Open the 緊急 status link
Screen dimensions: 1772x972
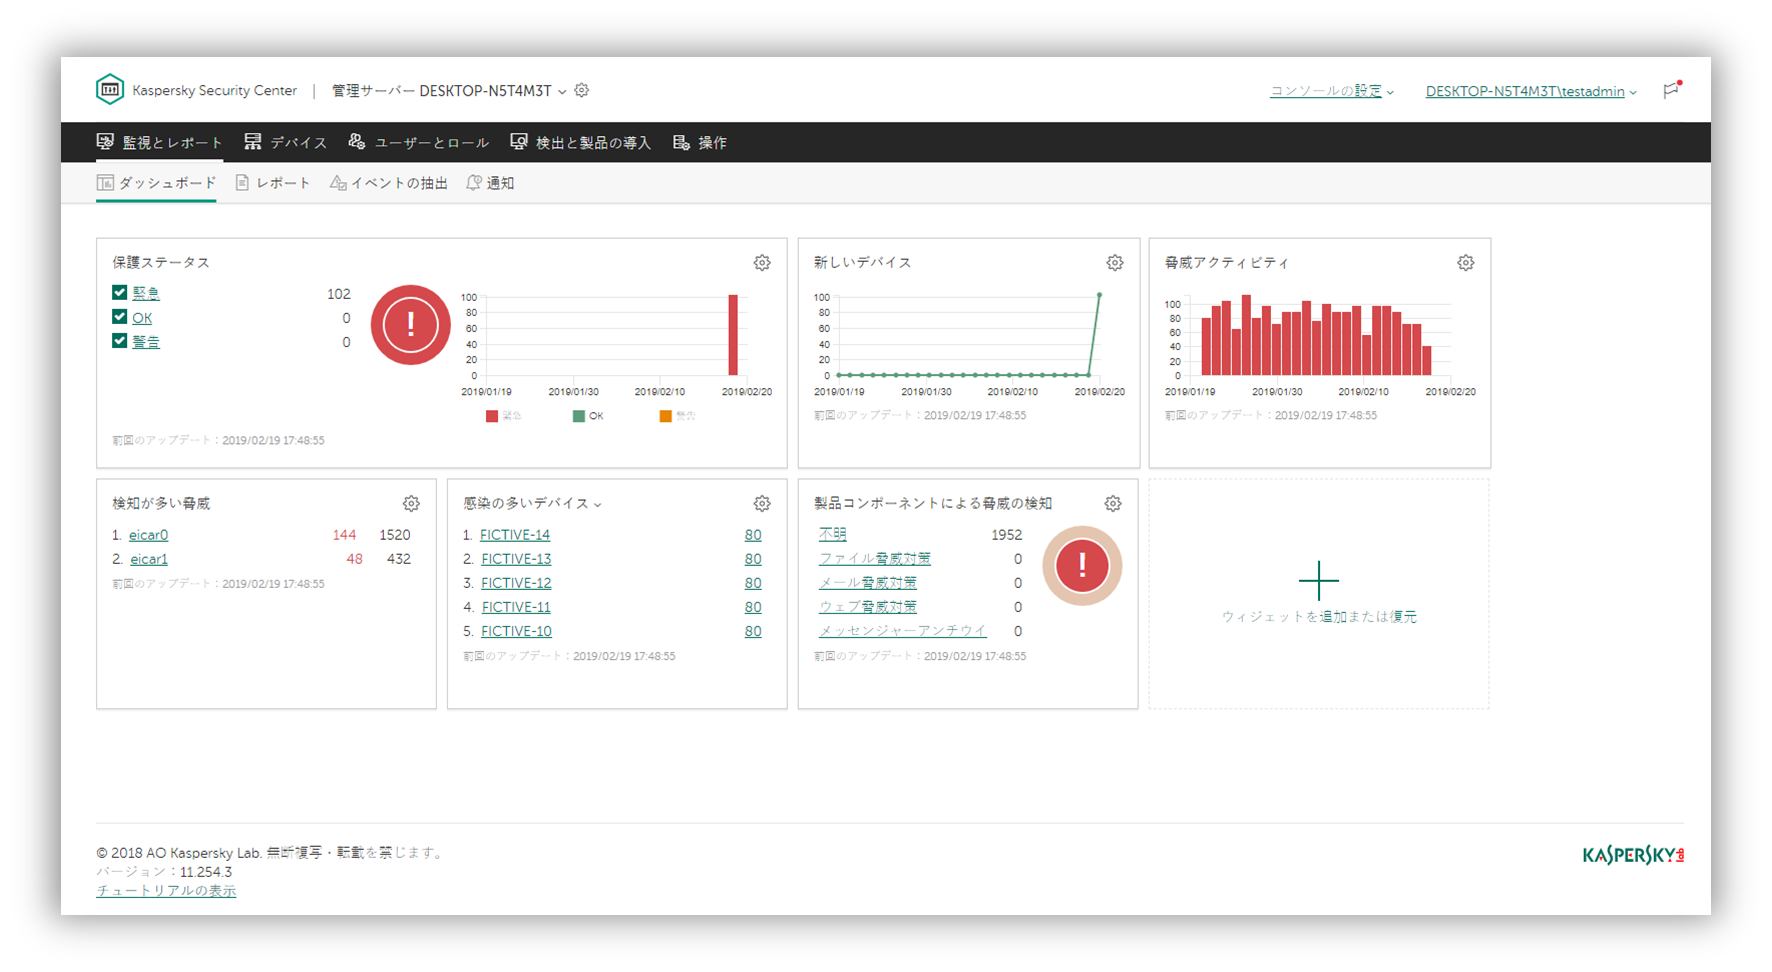(146, 293)
